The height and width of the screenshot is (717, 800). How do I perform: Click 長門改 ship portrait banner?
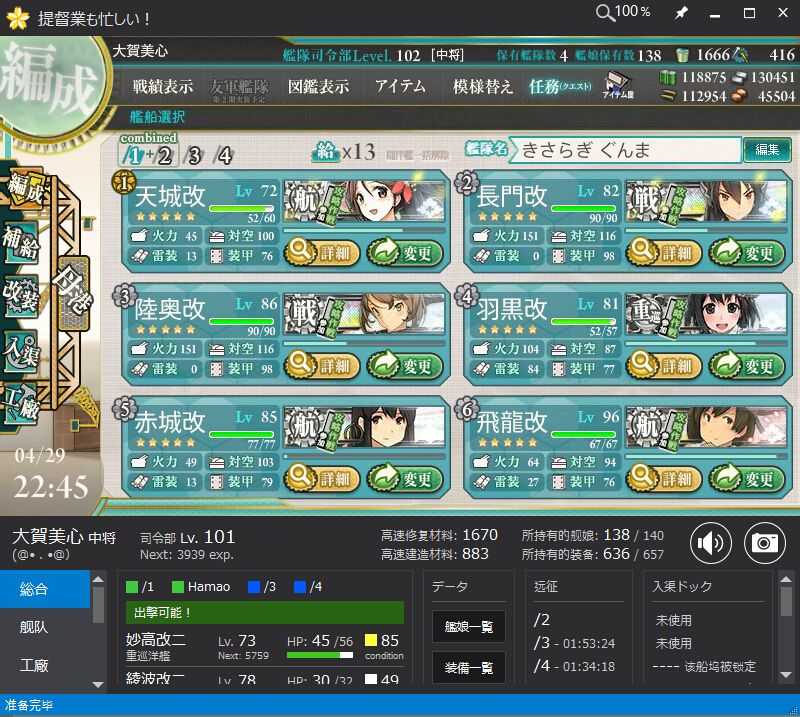(706, 201)
